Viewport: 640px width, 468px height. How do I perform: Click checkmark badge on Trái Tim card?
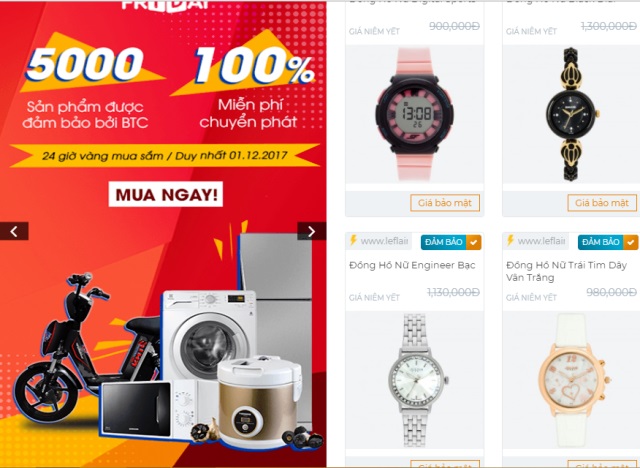(x=630, y=242)
